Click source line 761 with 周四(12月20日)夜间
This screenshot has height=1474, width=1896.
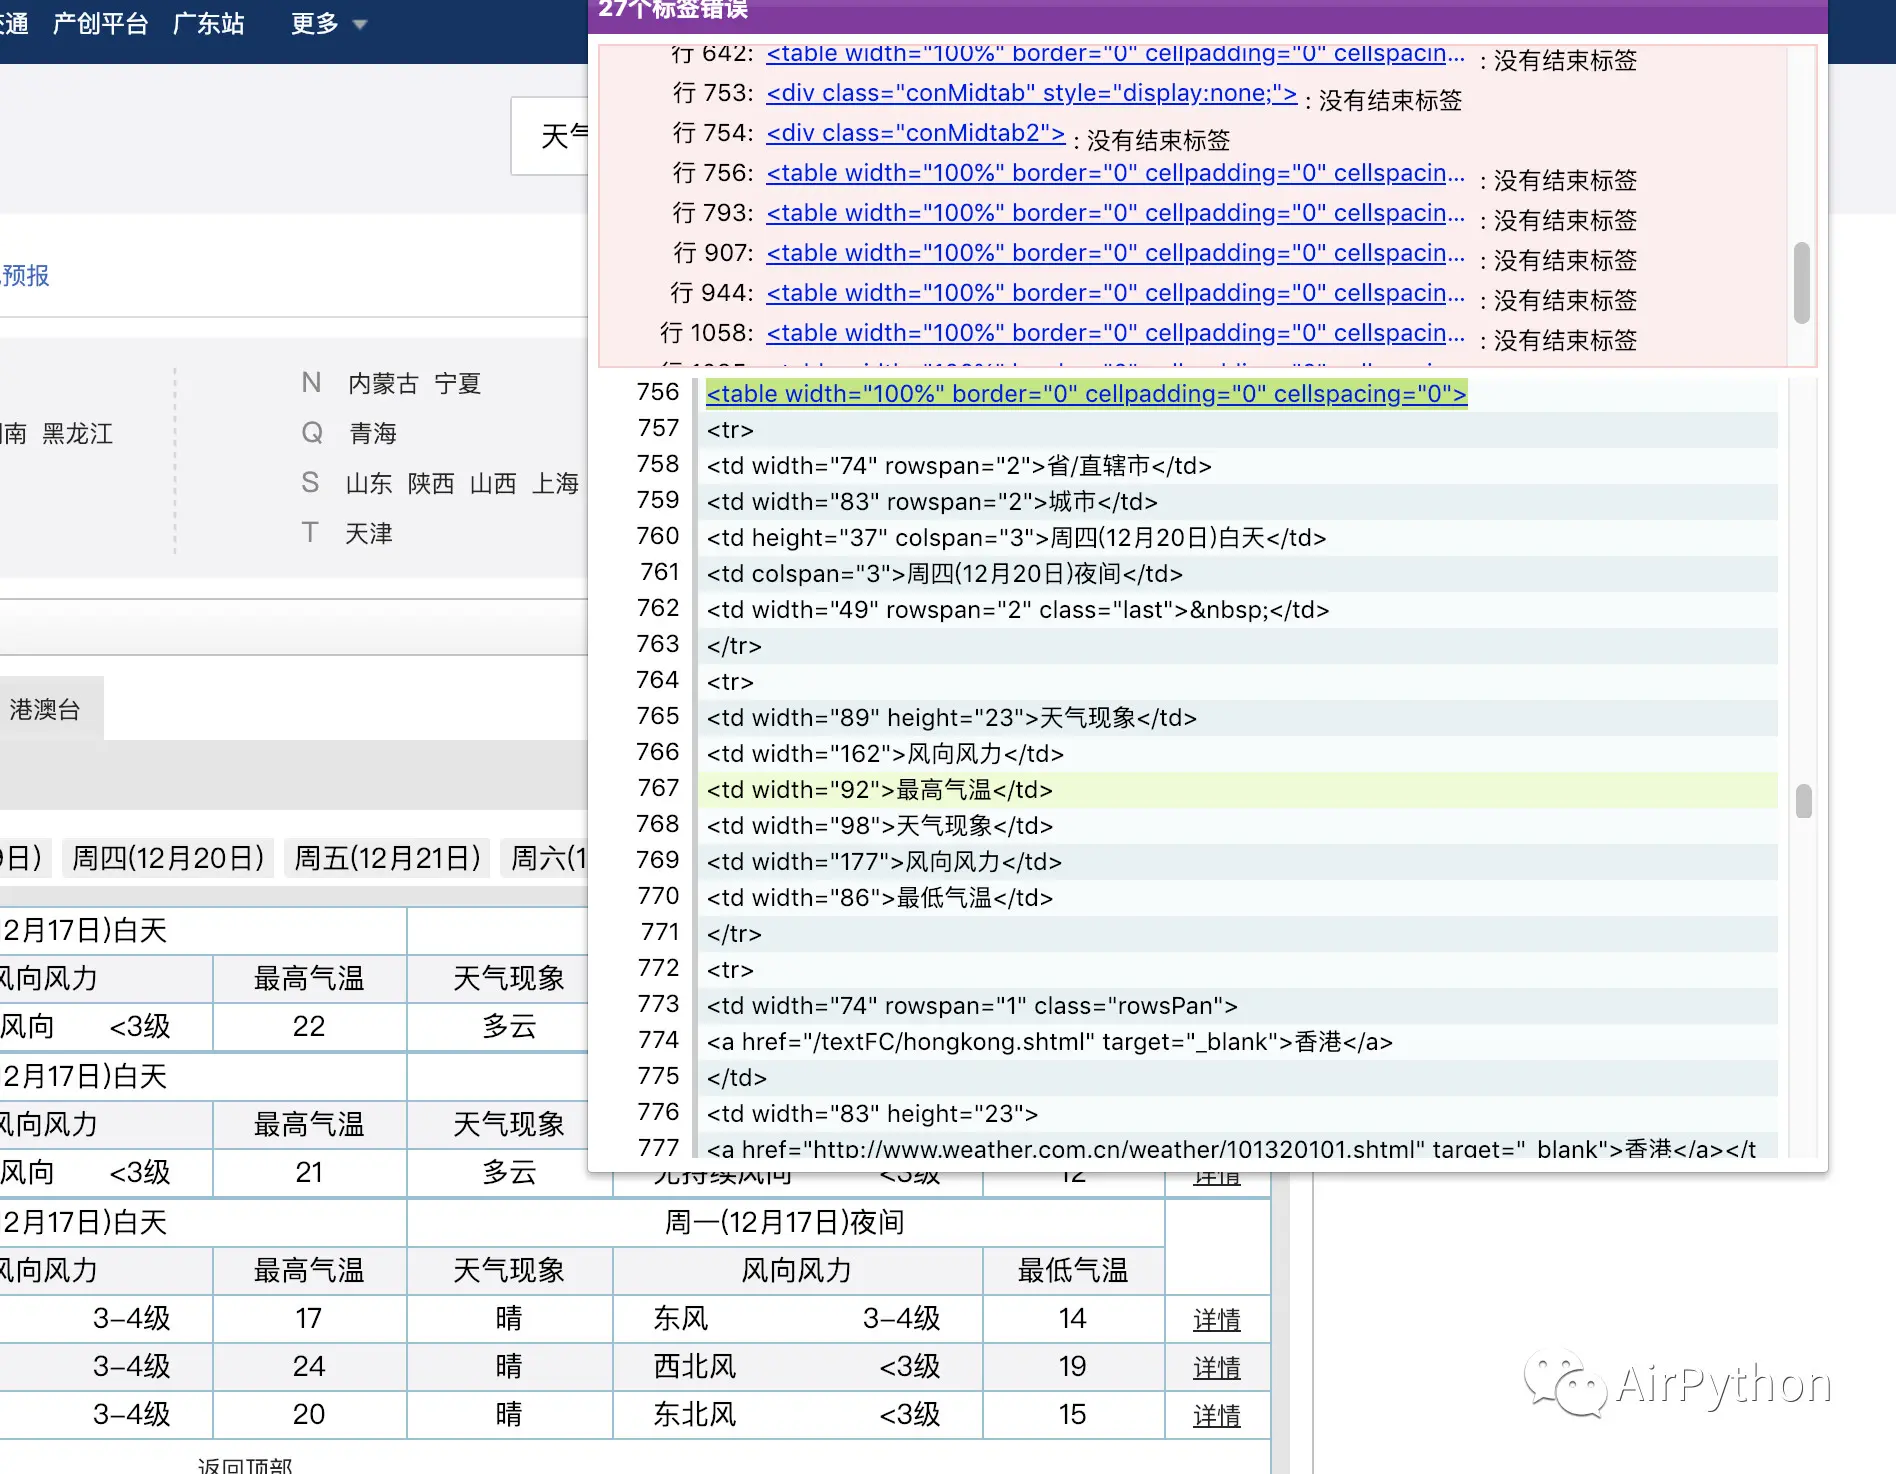1240,574
